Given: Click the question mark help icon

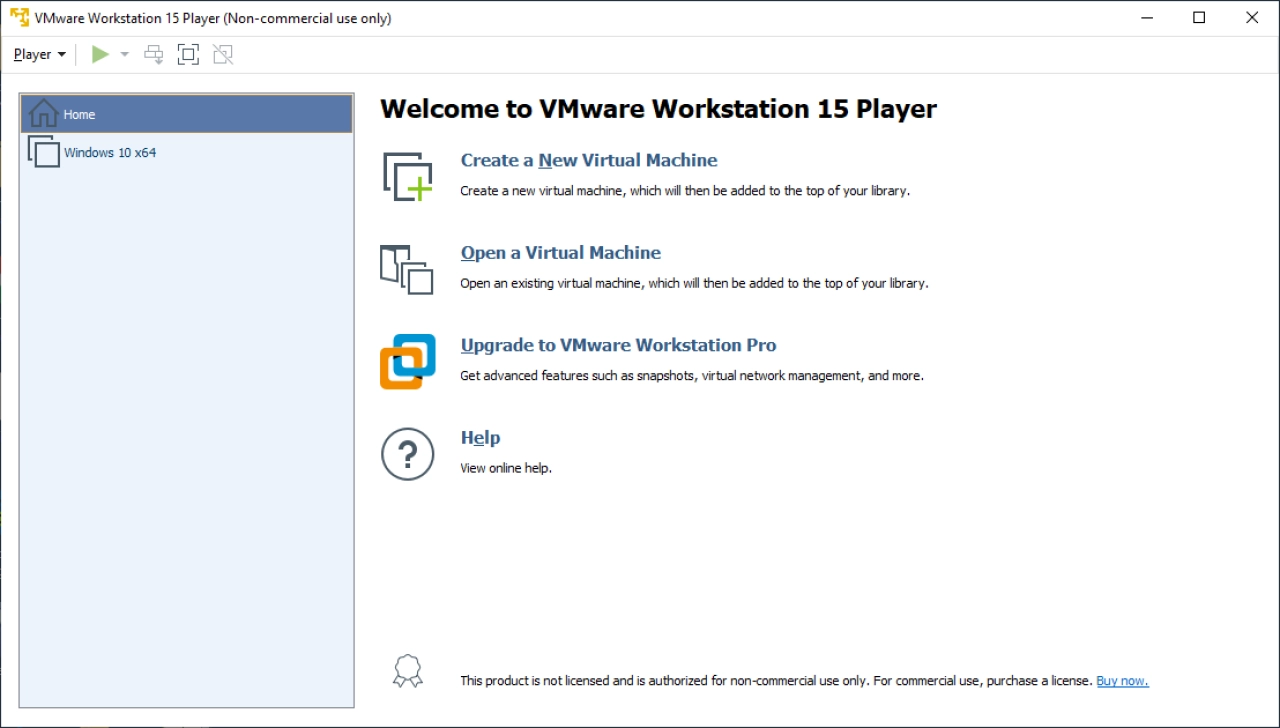Looking at the screenshot, I should coord(408,454).
